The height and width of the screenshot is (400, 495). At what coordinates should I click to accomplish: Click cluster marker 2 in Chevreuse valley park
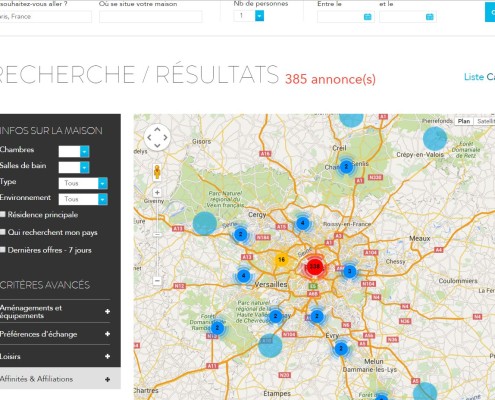(x=275, y=316)
